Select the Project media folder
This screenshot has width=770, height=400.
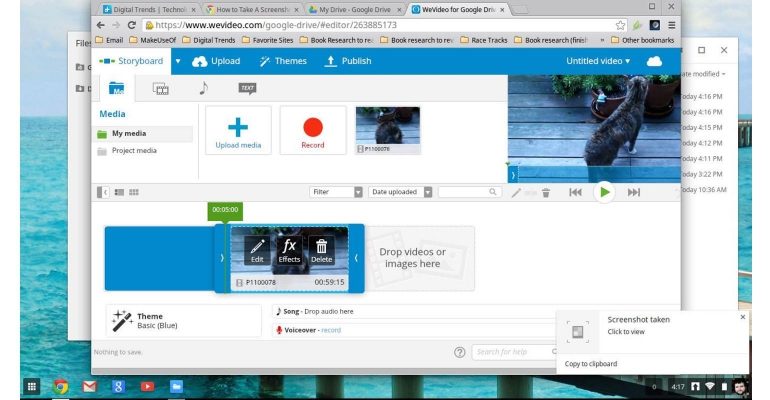click(134, 151)
